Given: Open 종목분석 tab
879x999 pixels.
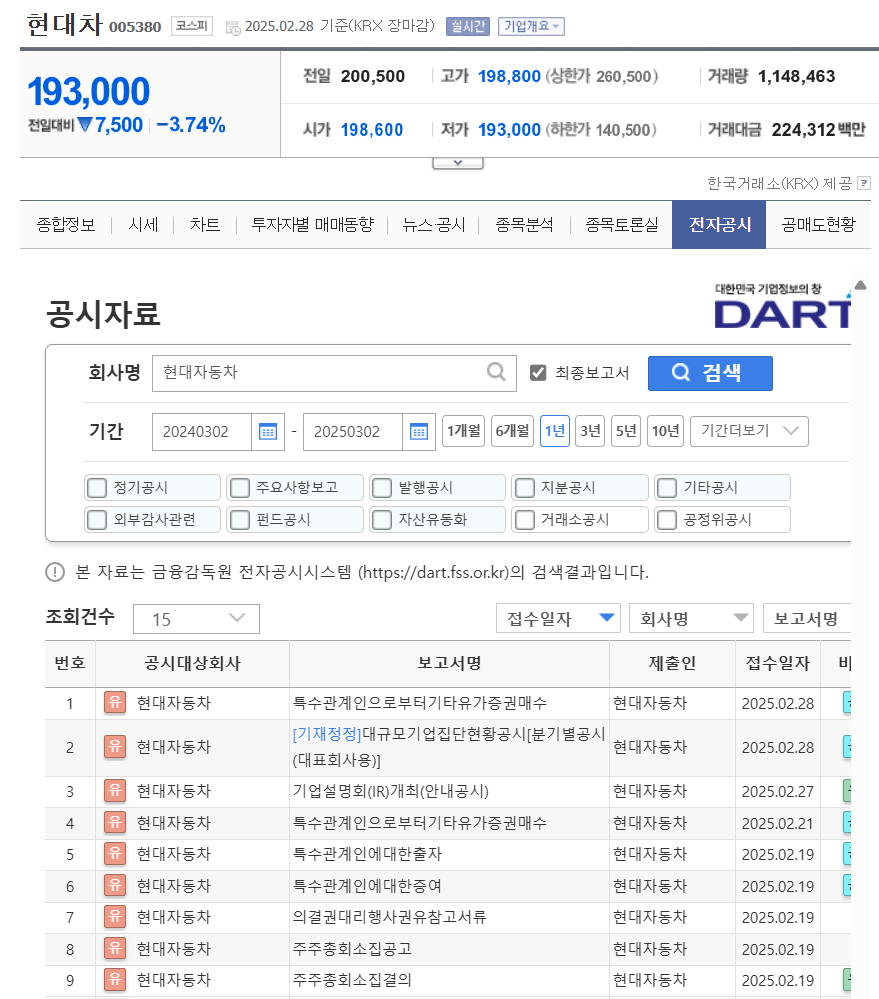Looking at the screenshot, I should (x=524, y=224).
